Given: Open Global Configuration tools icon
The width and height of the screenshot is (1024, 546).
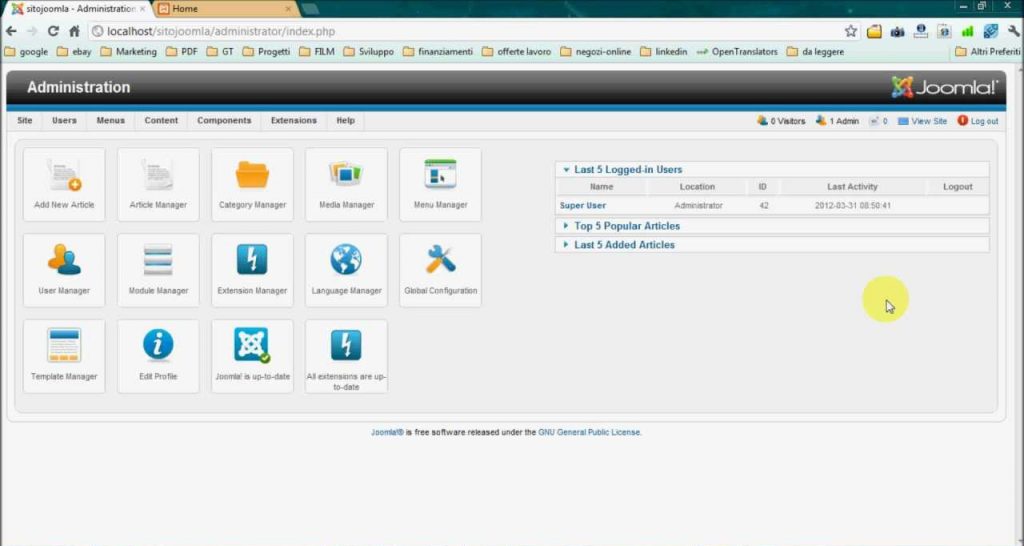Looking at the screenshot, I should tap(440, 270).
